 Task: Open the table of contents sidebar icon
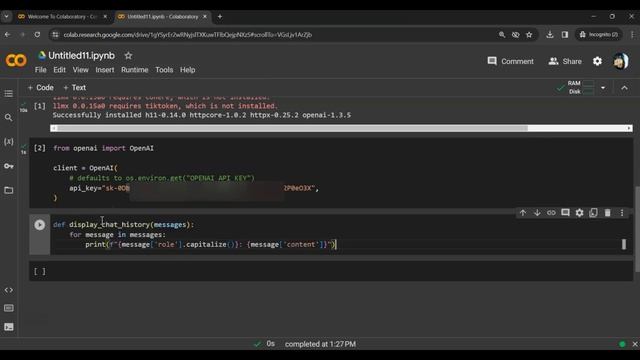(x=9, y=94)
